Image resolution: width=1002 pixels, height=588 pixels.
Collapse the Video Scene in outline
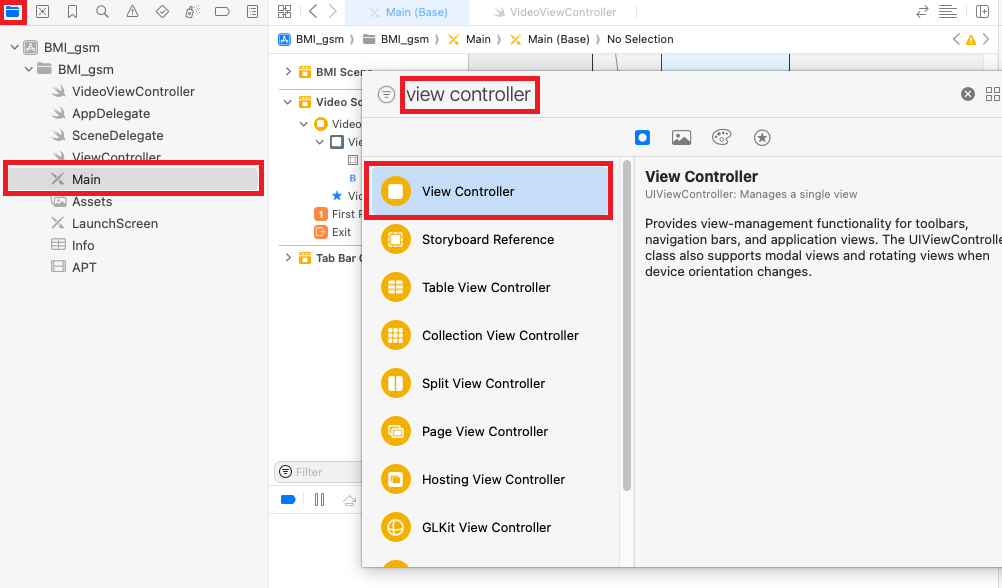pos(288,102)
